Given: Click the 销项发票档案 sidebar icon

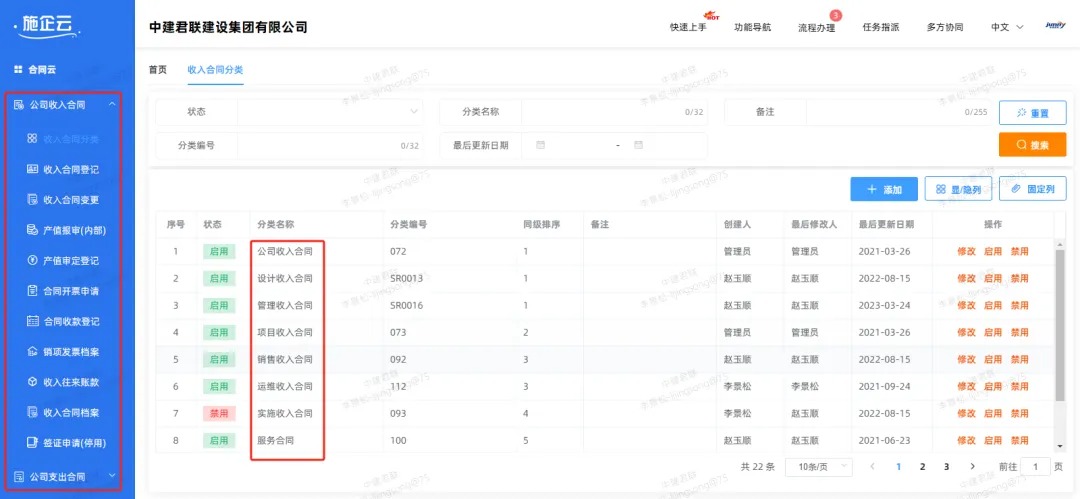Looking at the screenshot, I should point(32,352).
